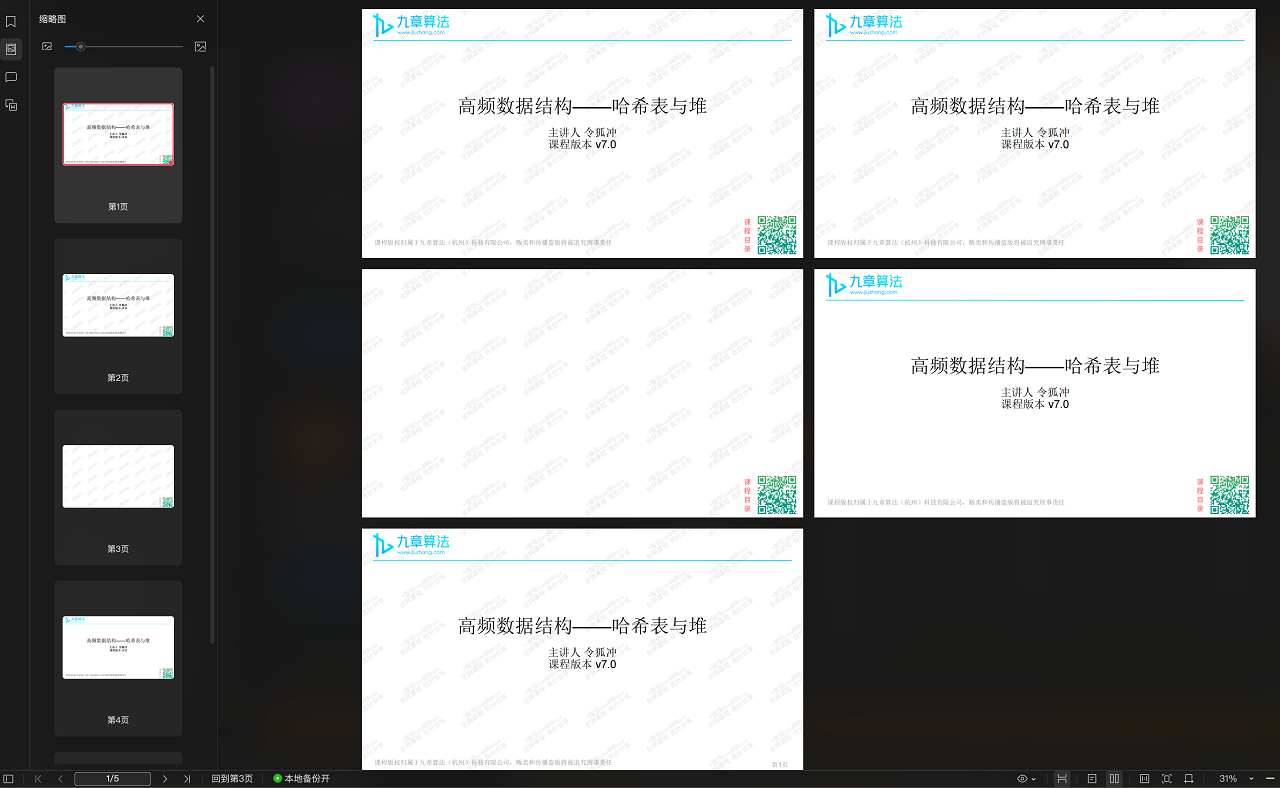This screenshot has height=788, width=1280.
Task: Click the small-thumbnail icon beside the slider
Action: (x=47, y=47)
